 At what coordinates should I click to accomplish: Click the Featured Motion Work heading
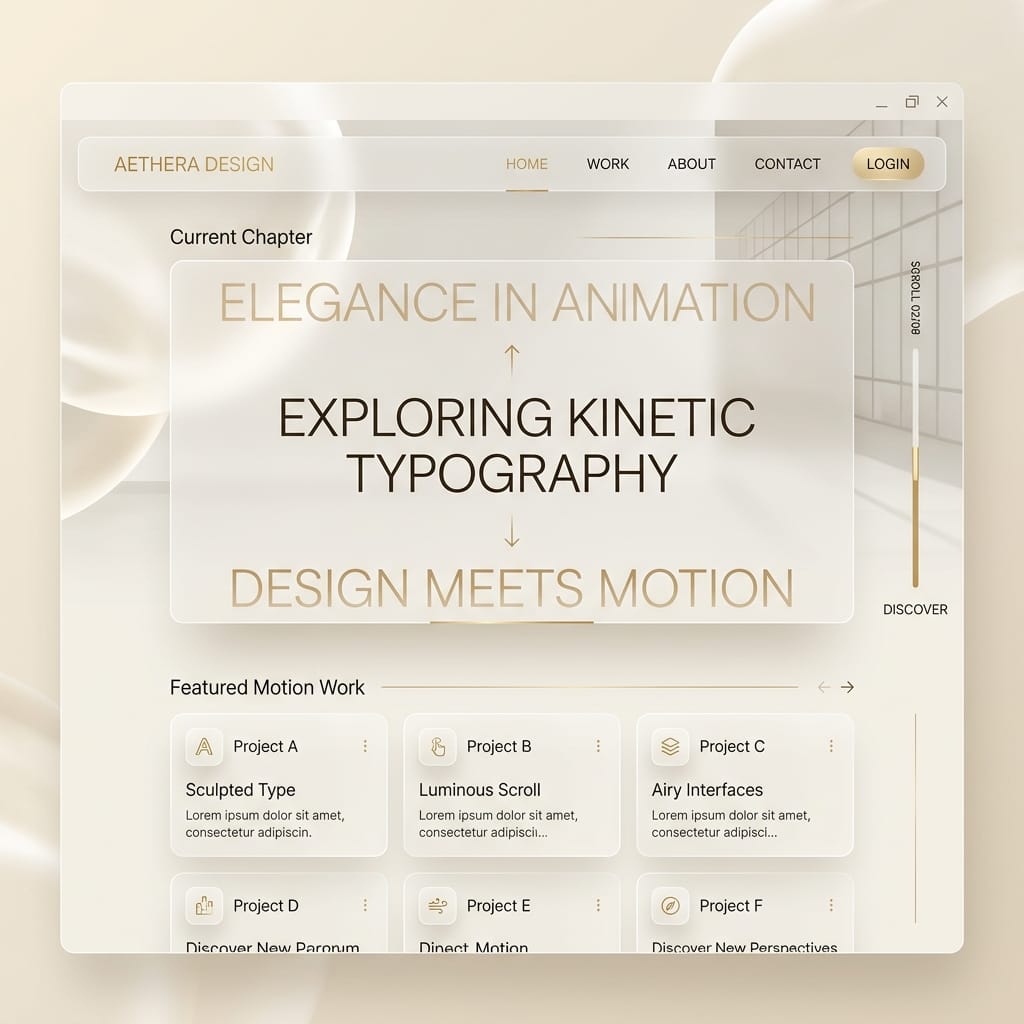coord(267,688)
